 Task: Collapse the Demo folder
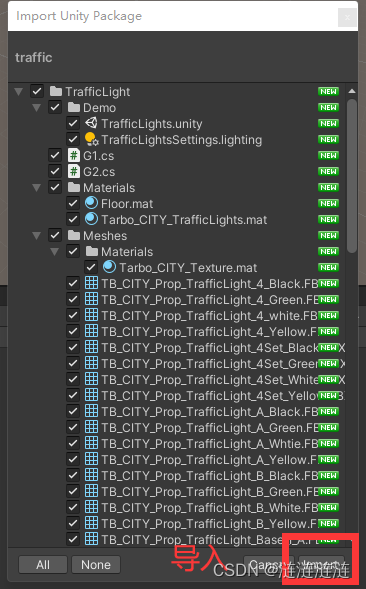[x=36, y=108]
